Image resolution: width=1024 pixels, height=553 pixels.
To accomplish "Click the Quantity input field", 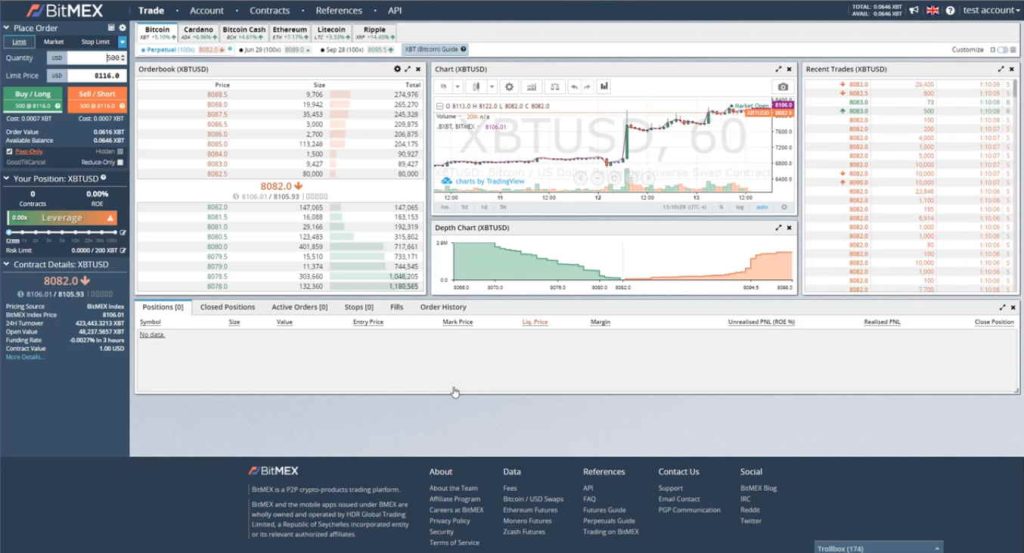I will click(97, 58).
